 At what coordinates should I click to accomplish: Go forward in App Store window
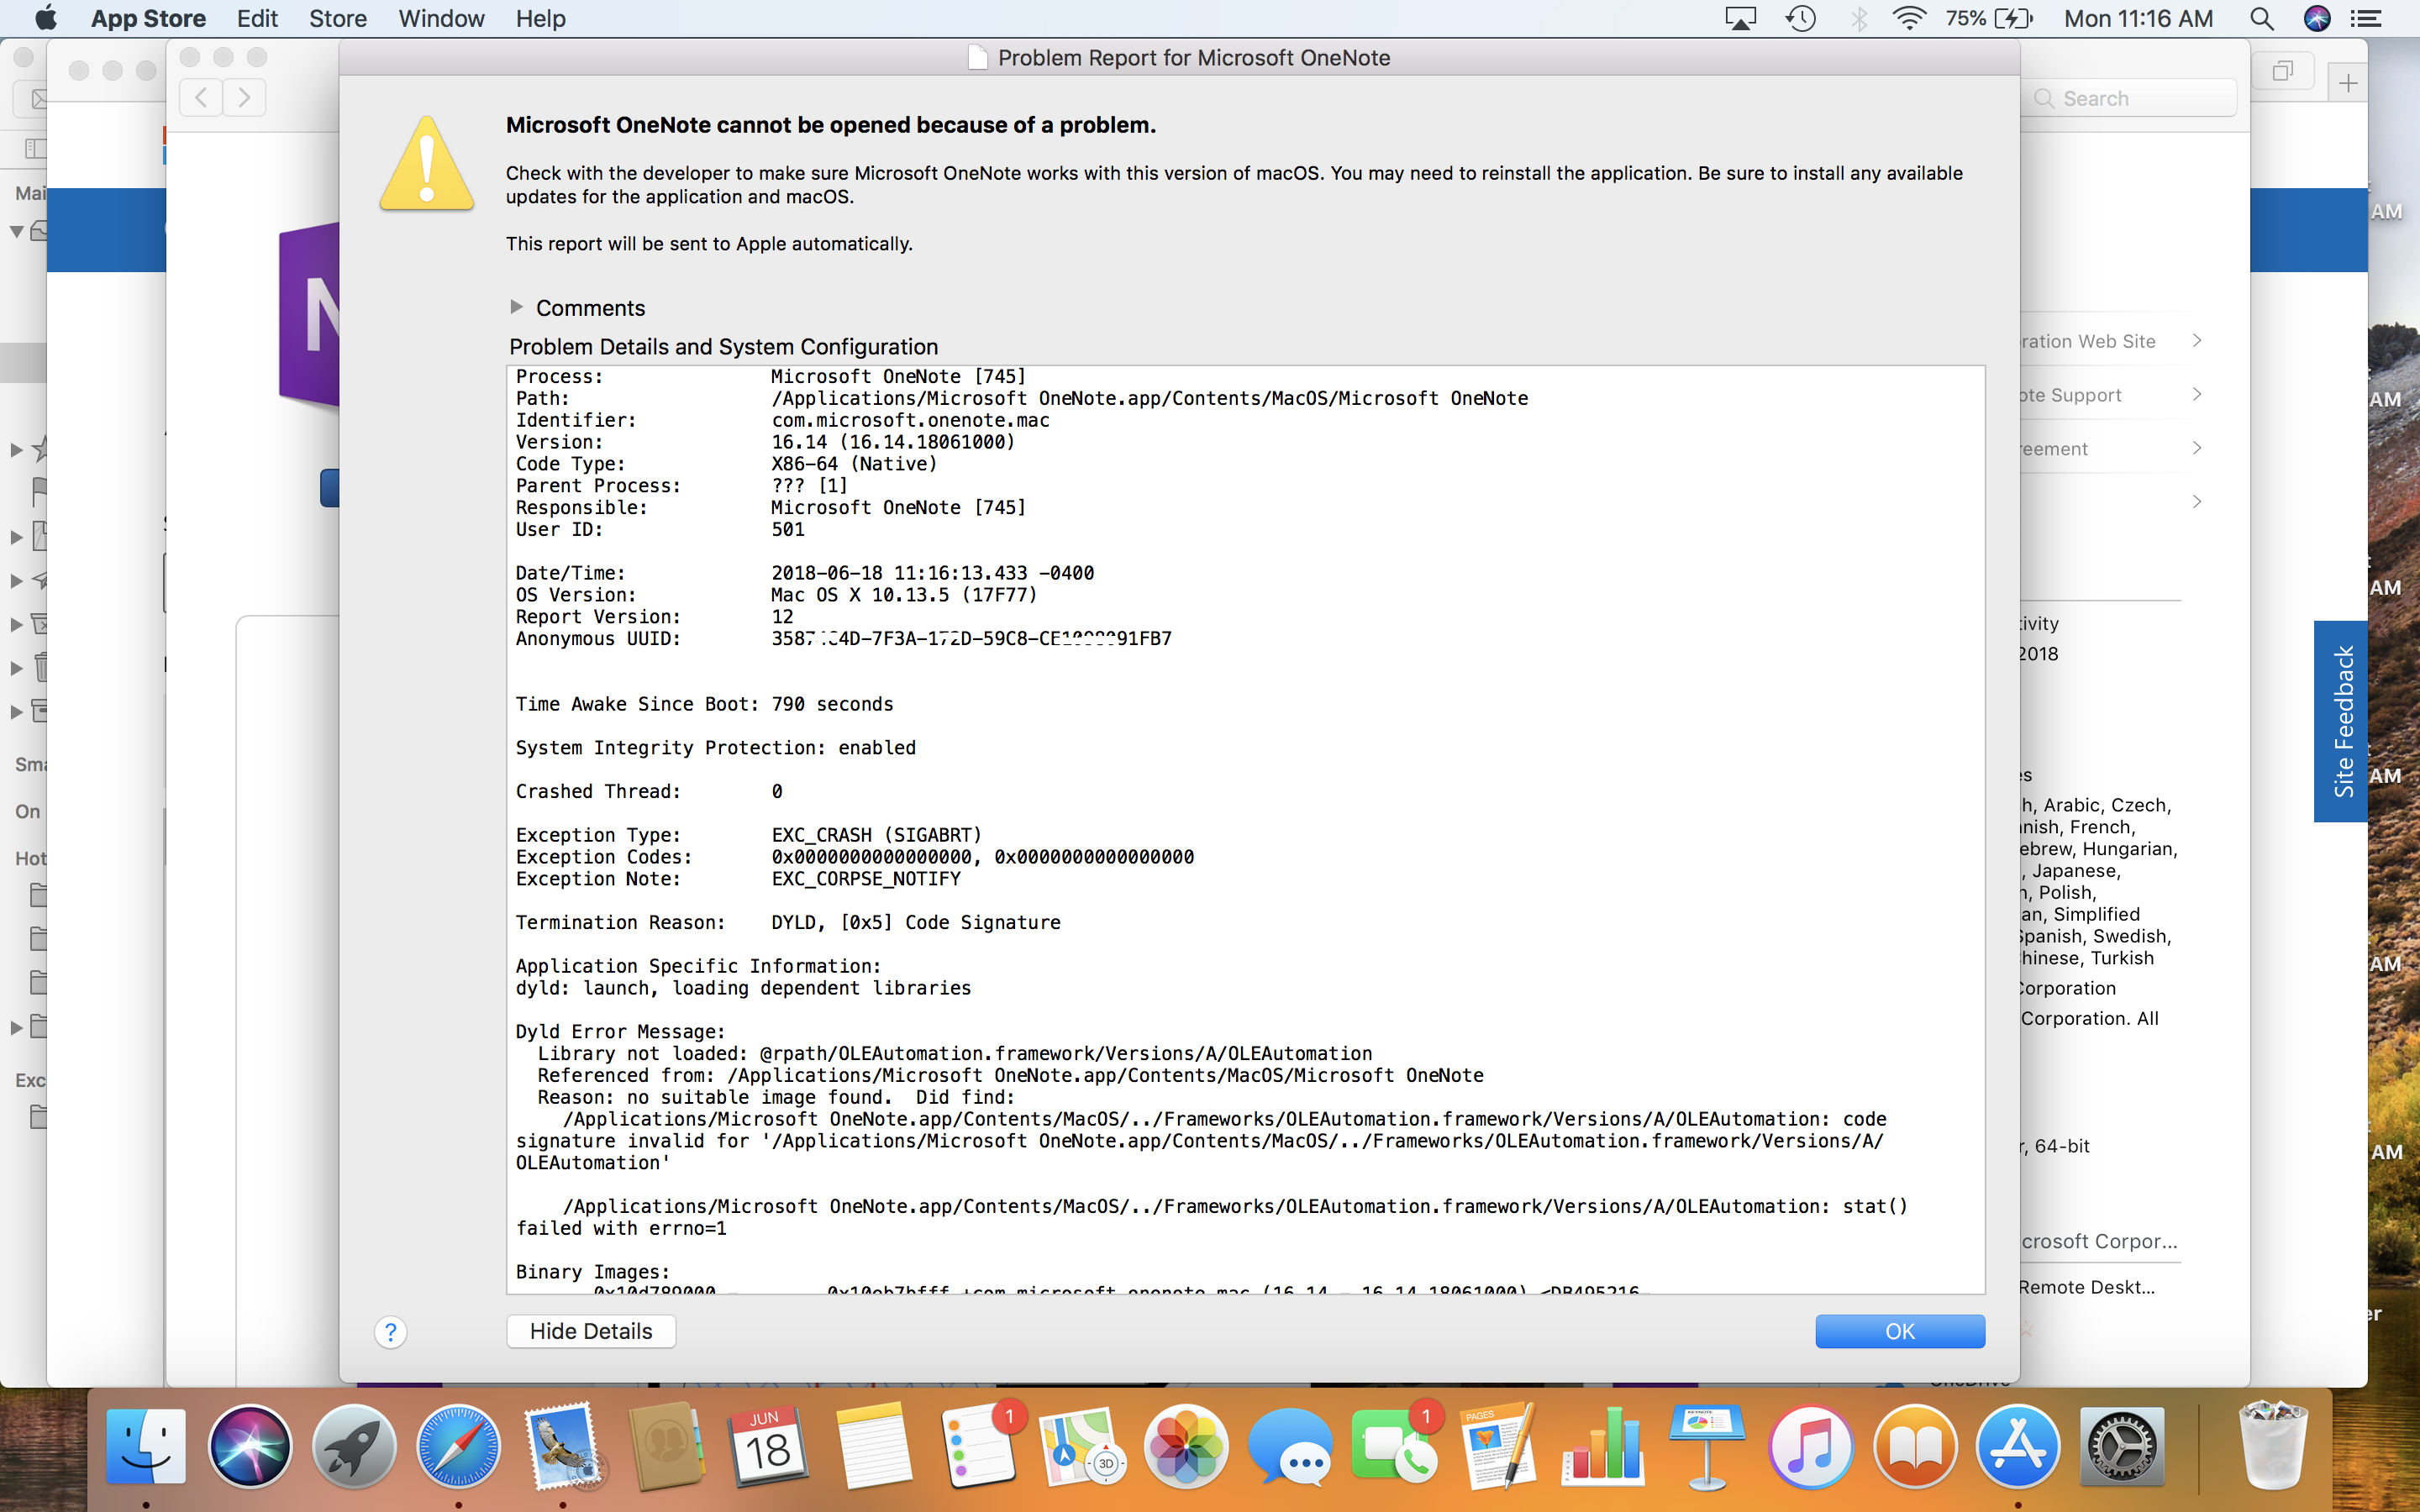[x=244, y=97]
